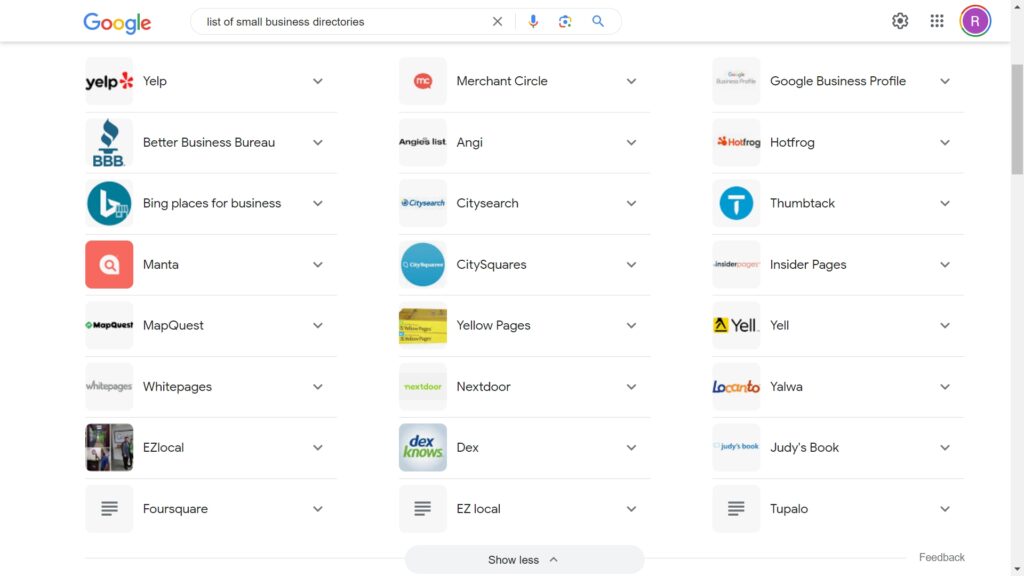Viewport: 1024px width, 576px height.
Task: Click the Better Business Bureau logo
Action: (109, 142)
